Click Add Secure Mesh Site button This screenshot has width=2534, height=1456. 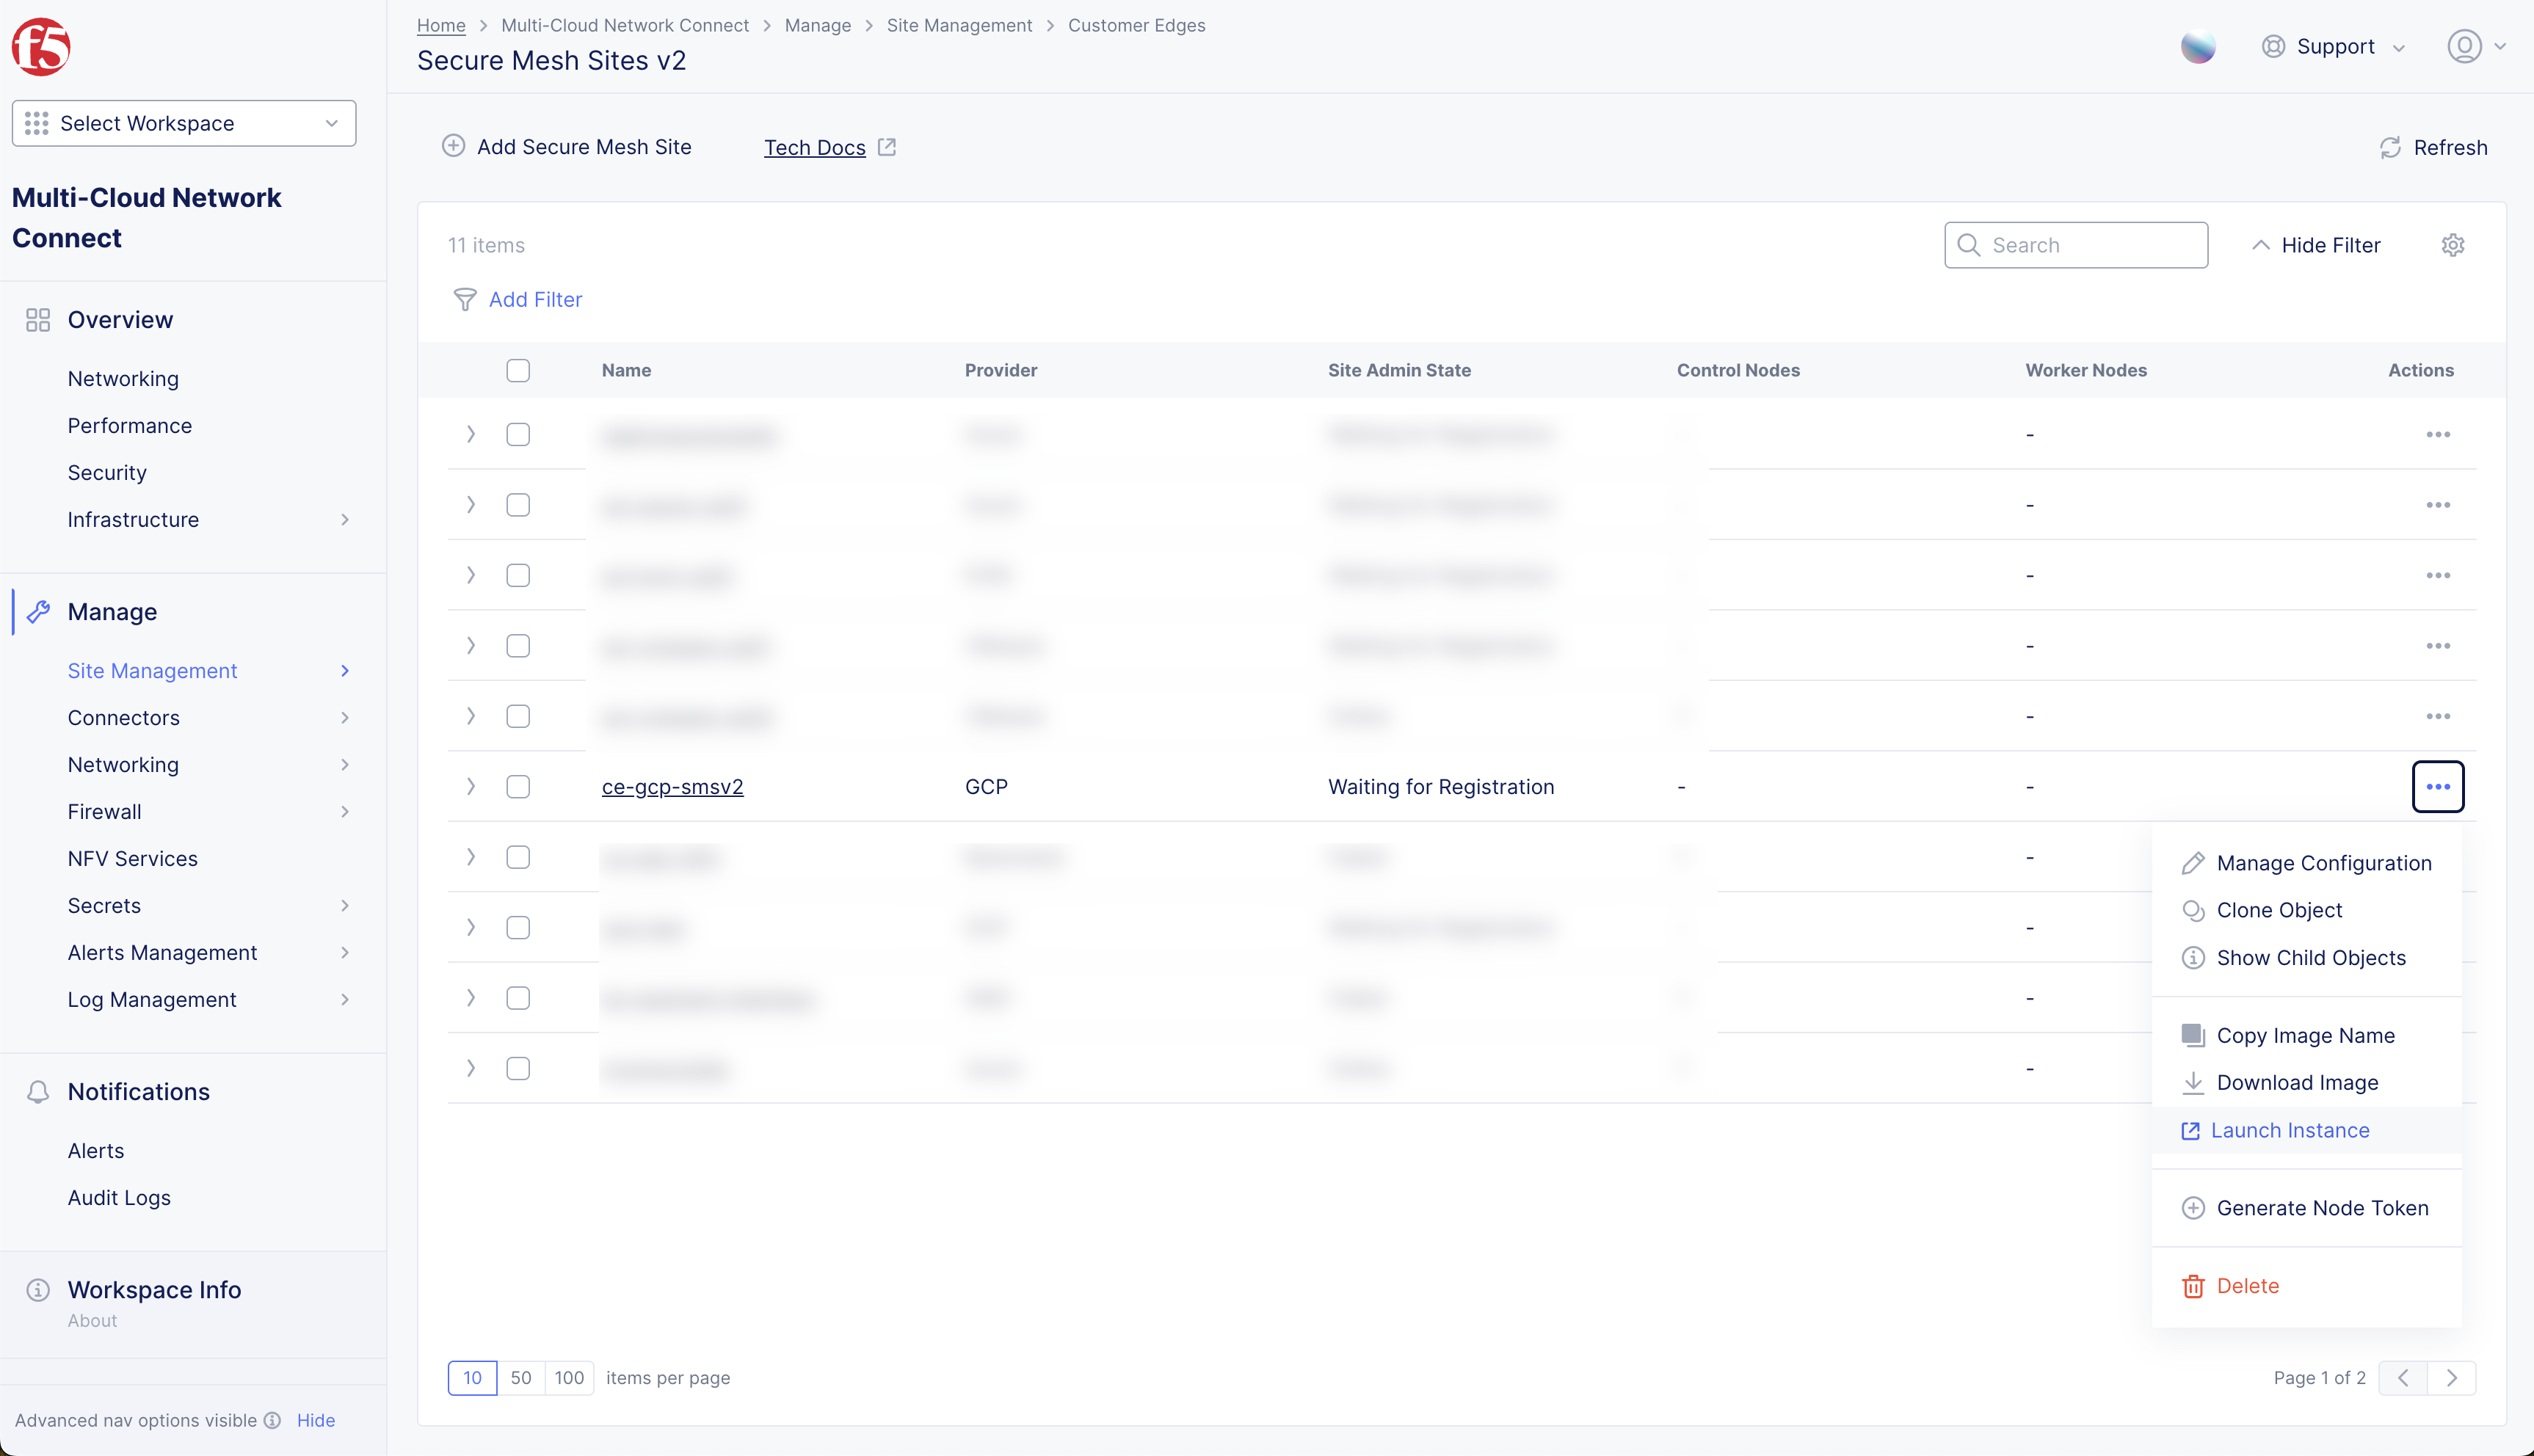pyautogui.click(x=567, y=146)
